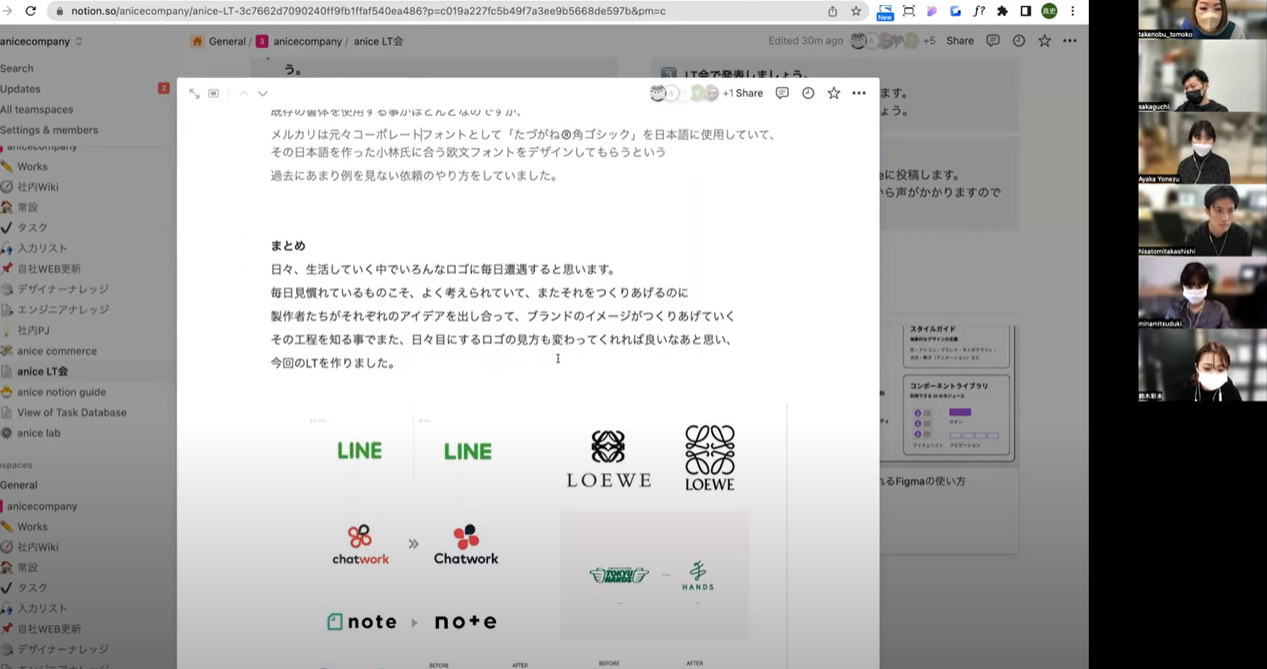The height and width of the screenshot is (669, 1267).
Task: Click the green LINE logo image
Action: (360, 451)
